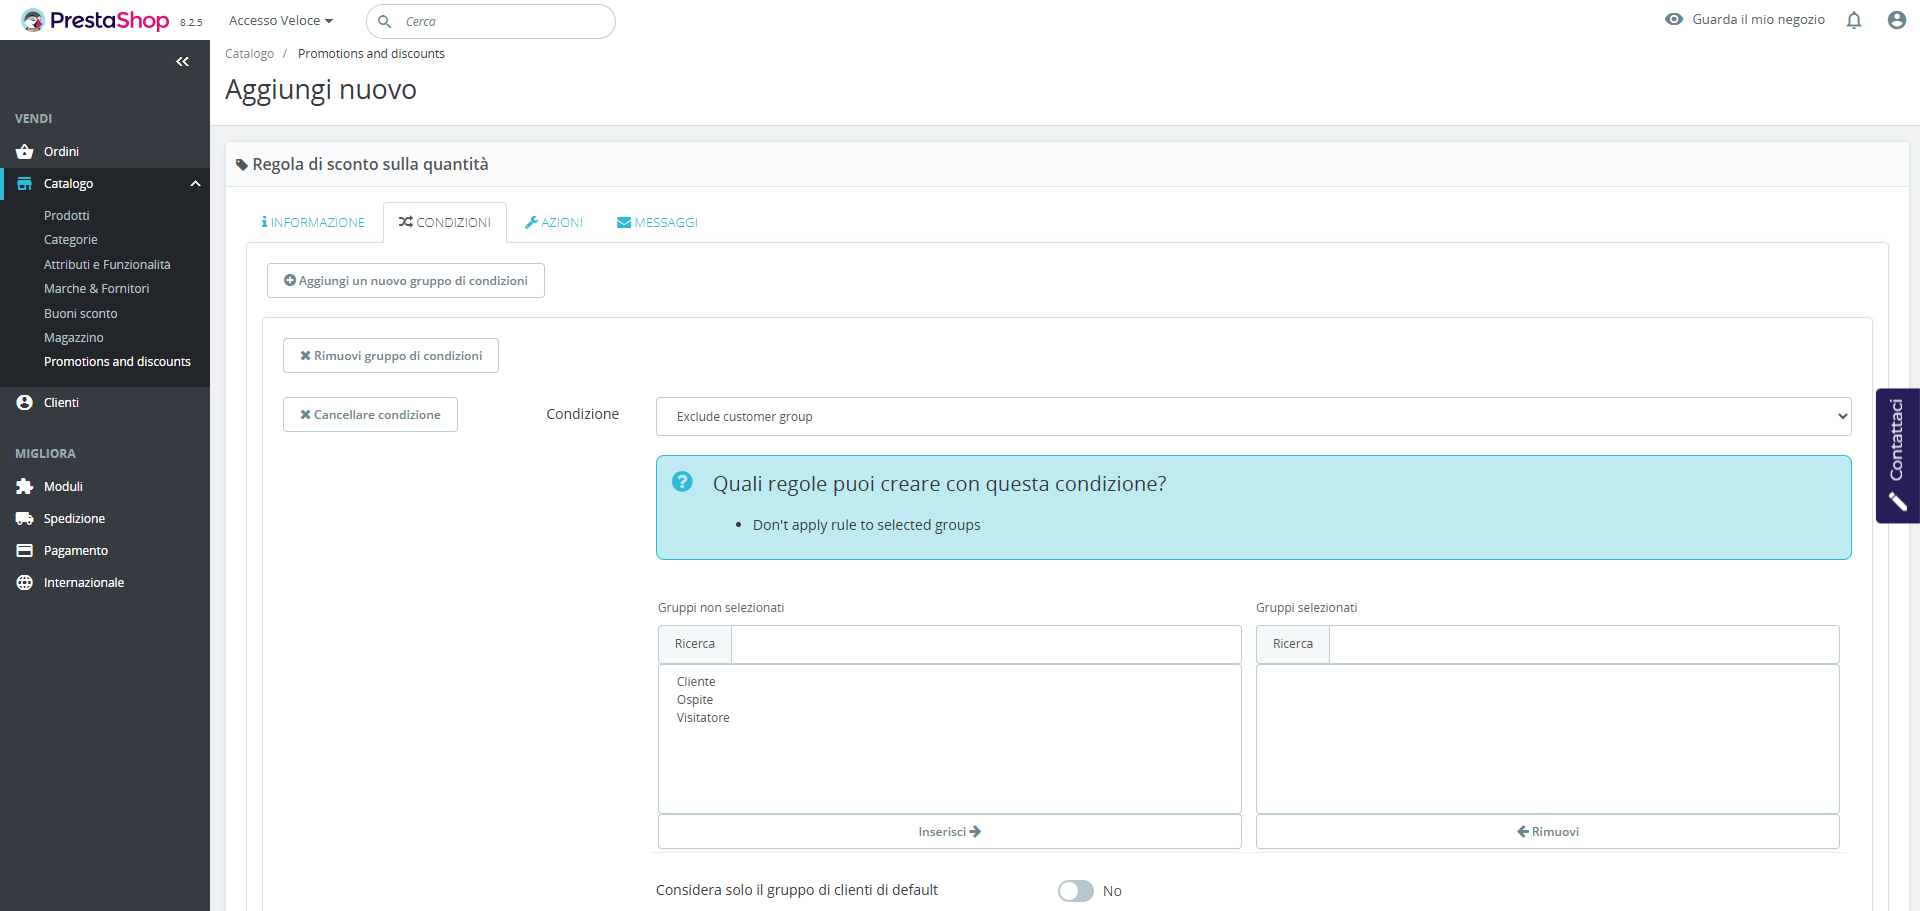Click the blue question mark help icon
Viewport: 1920px width, 911px height.
(x=682, y=482)
